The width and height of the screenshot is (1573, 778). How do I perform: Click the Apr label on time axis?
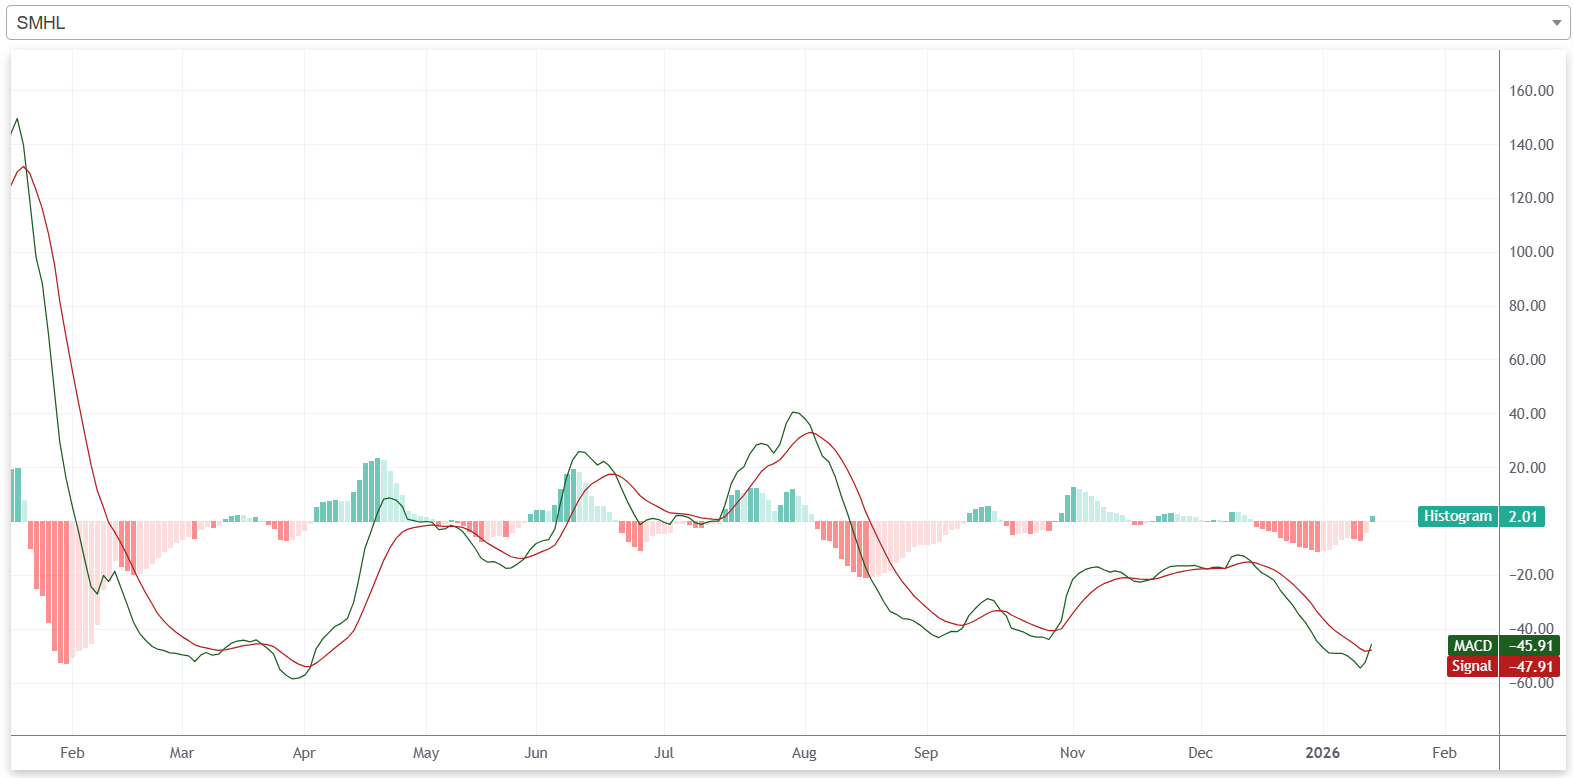click(304, 753)
